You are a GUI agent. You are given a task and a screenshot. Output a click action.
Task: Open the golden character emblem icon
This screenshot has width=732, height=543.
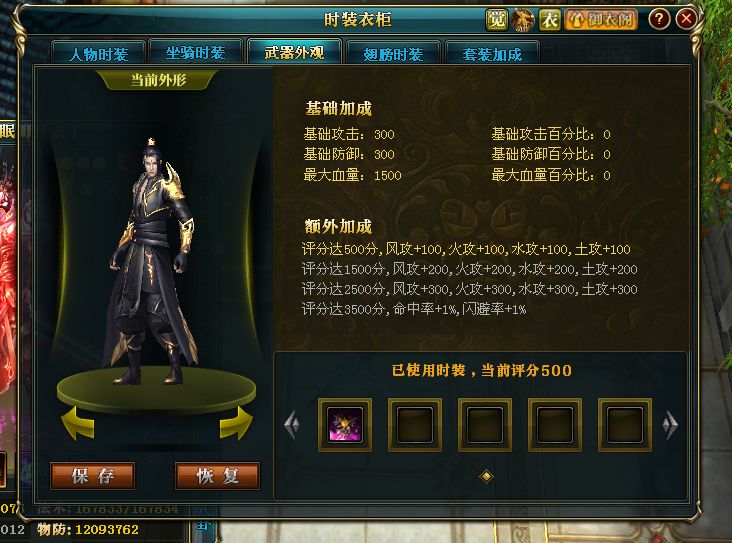point(522,20)
